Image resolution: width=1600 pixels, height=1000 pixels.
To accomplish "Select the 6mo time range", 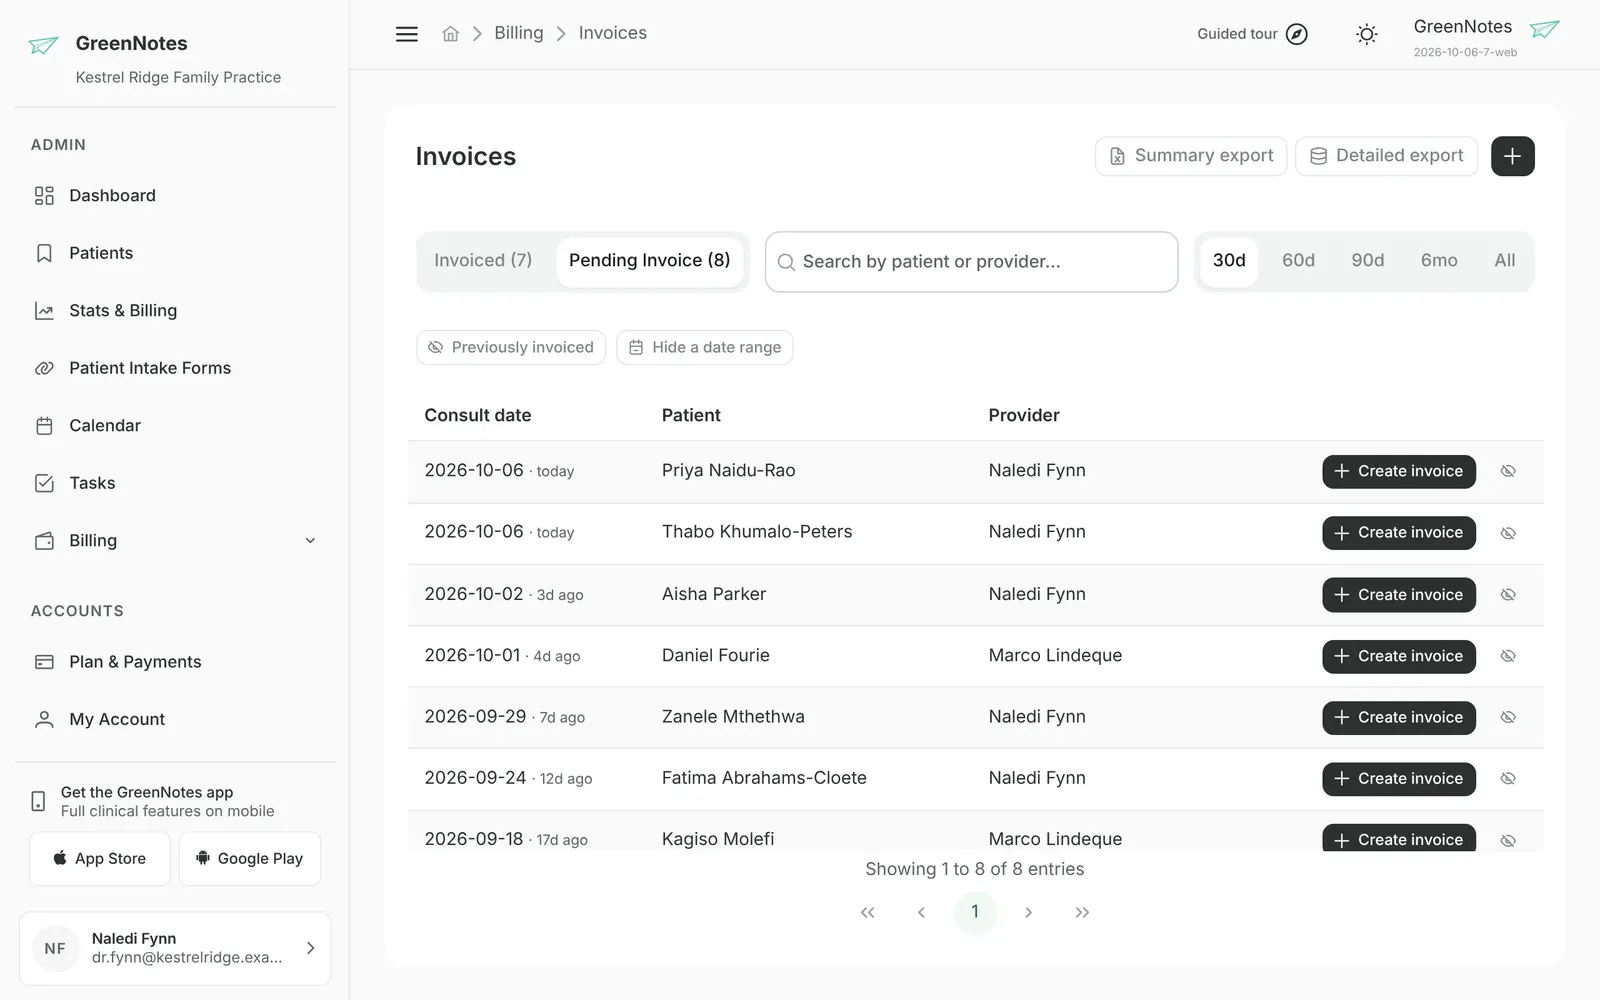I will (x=1439, y=261).
